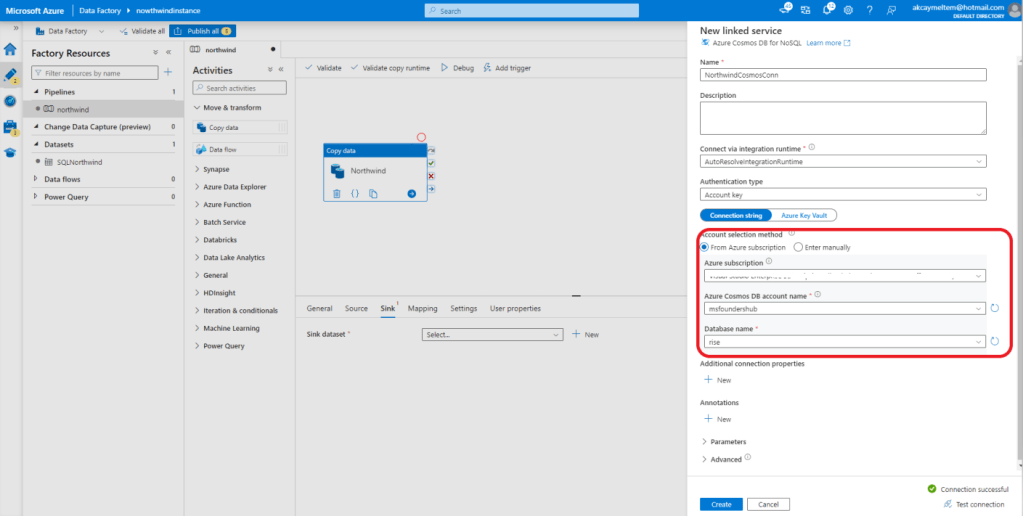Open the code braces icon on Northwind activity
Screen dimensions: 1023x516
(354, 193)
